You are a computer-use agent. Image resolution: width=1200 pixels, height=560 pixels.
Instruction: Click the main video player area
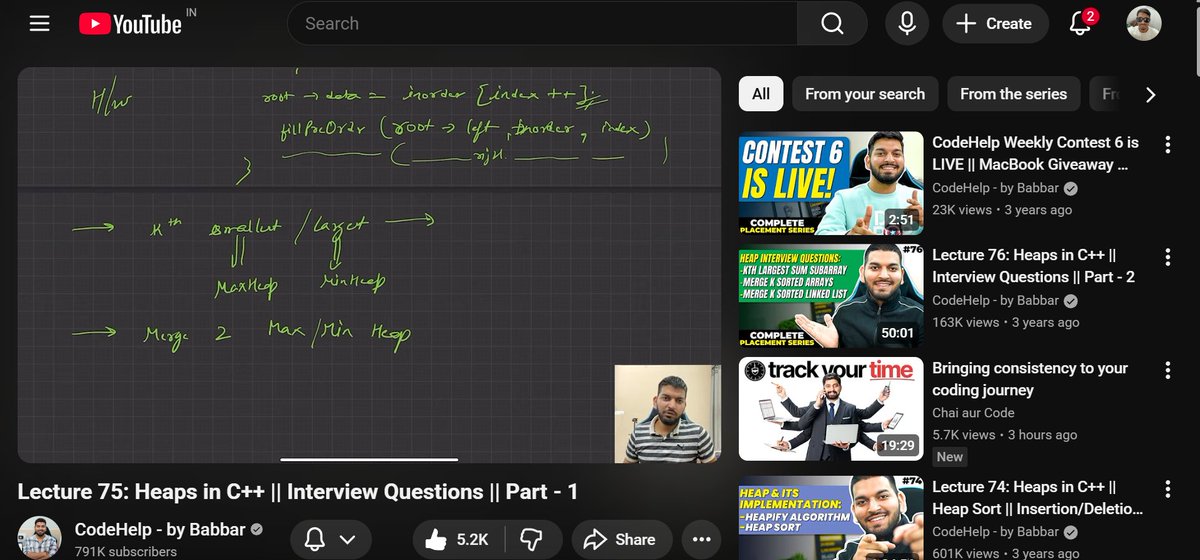(369, 265)
